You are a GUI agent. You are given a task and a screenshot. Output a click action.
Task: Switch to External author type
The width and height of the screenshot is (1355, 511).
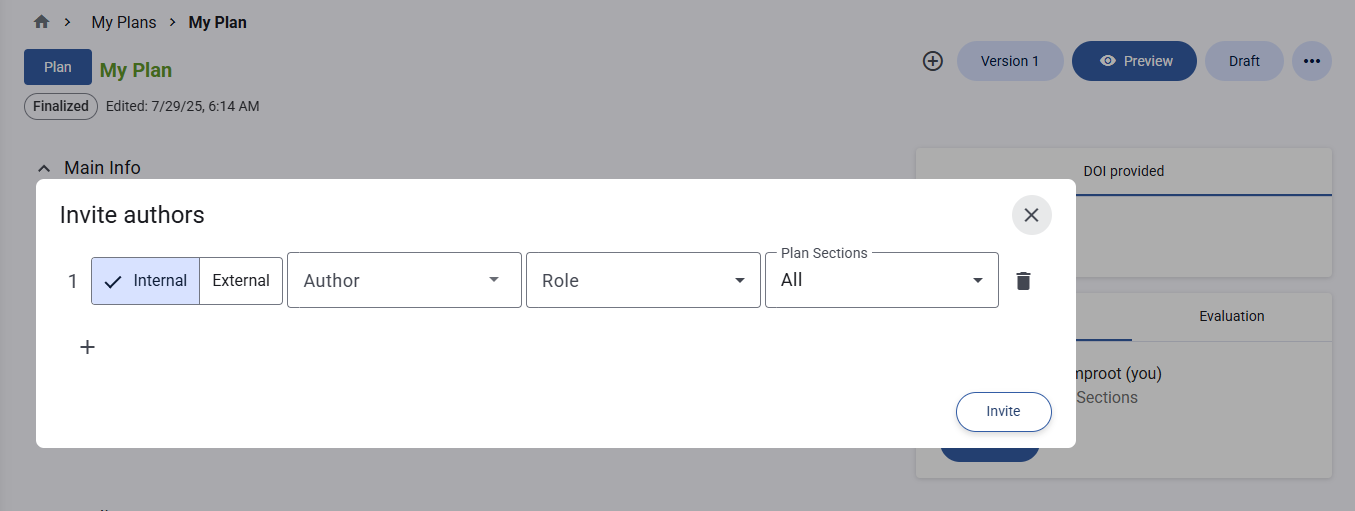click(x=241, y=281)
